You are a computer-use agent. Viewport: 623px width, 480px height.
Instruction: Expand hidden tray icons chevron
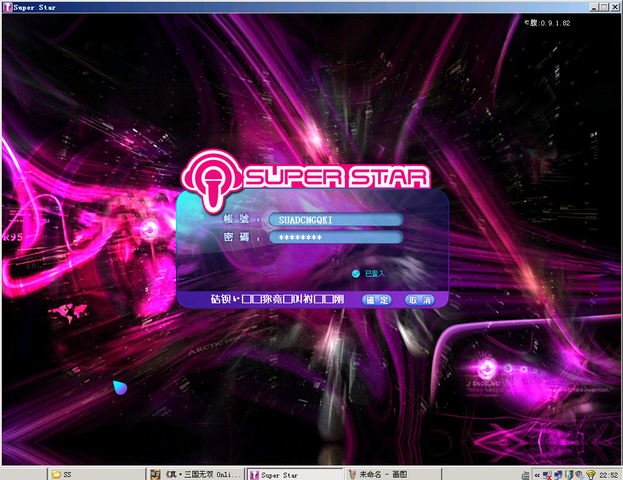(537, 475)
